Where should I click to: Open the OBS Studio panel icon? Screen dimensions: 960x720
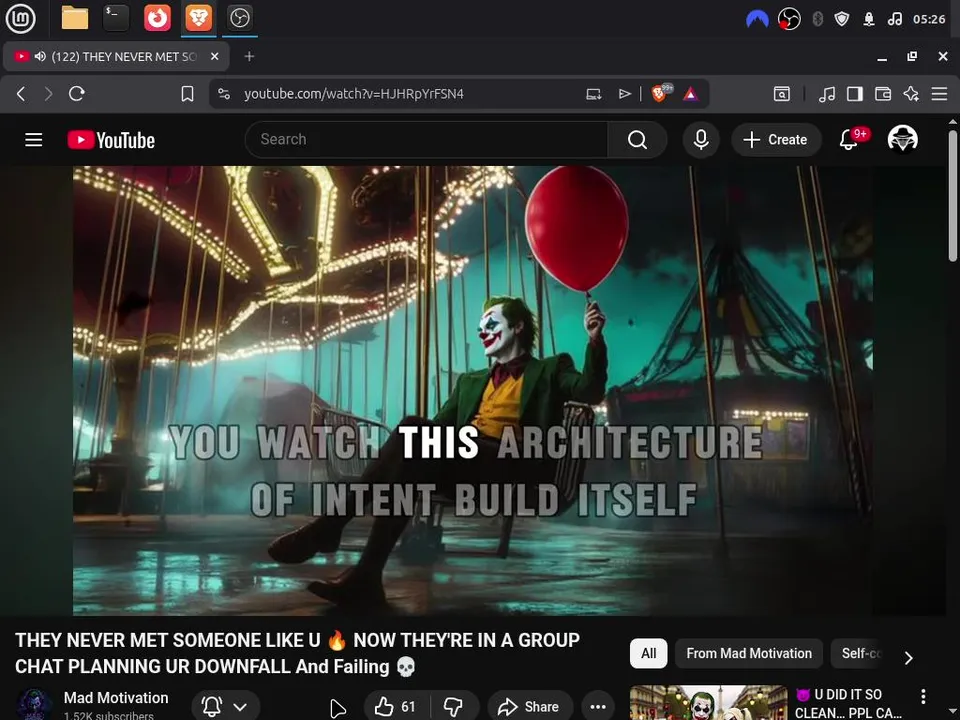coord(239,18)
